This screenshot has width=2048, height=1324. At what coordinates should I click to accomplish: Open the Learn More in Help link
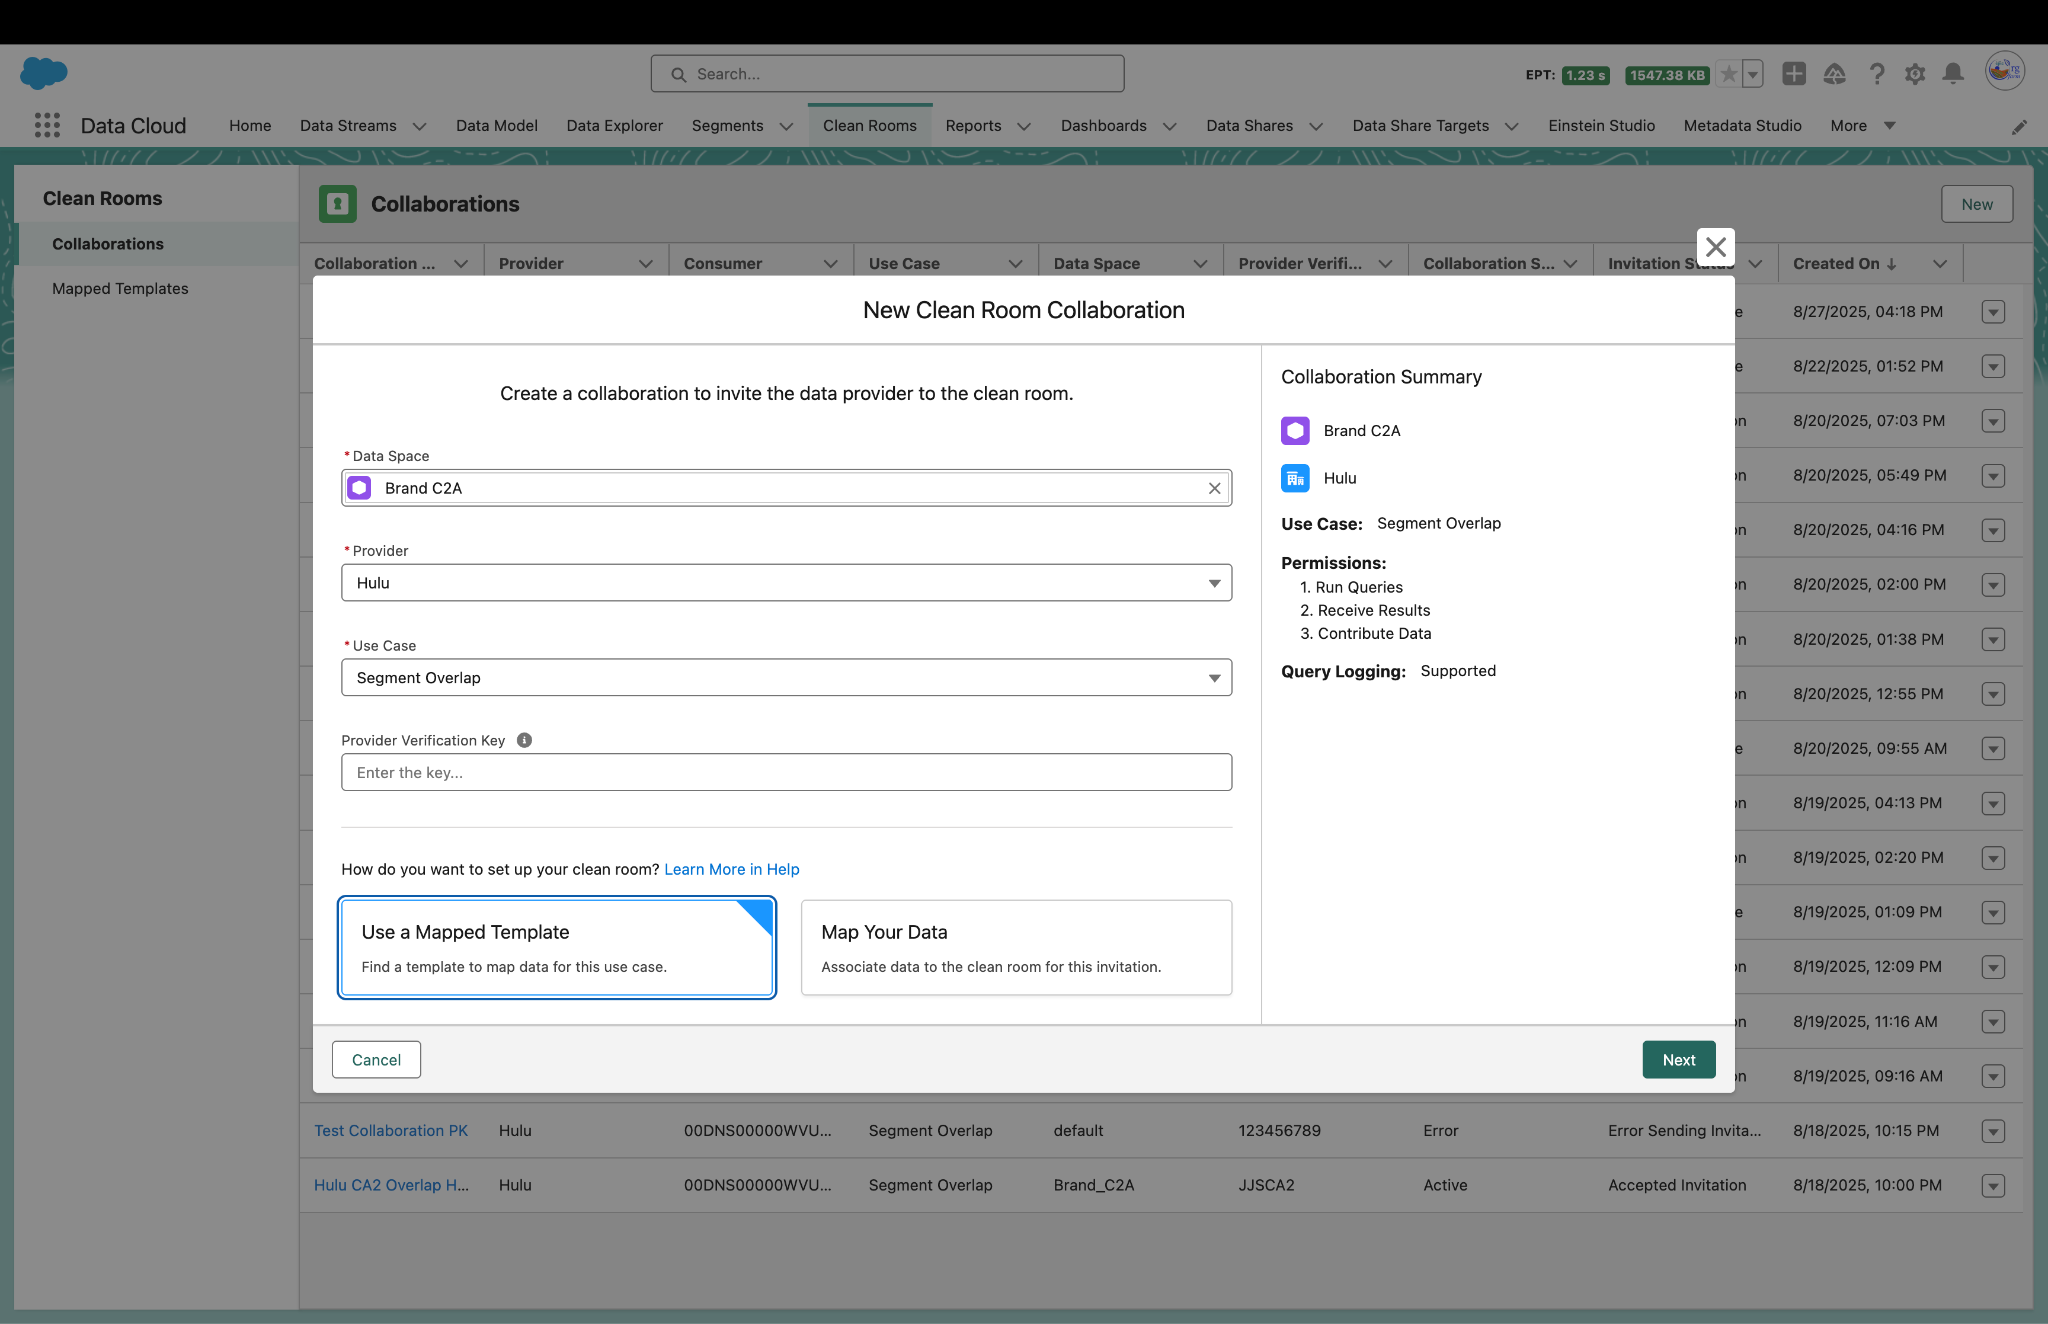tap(732, 869)
